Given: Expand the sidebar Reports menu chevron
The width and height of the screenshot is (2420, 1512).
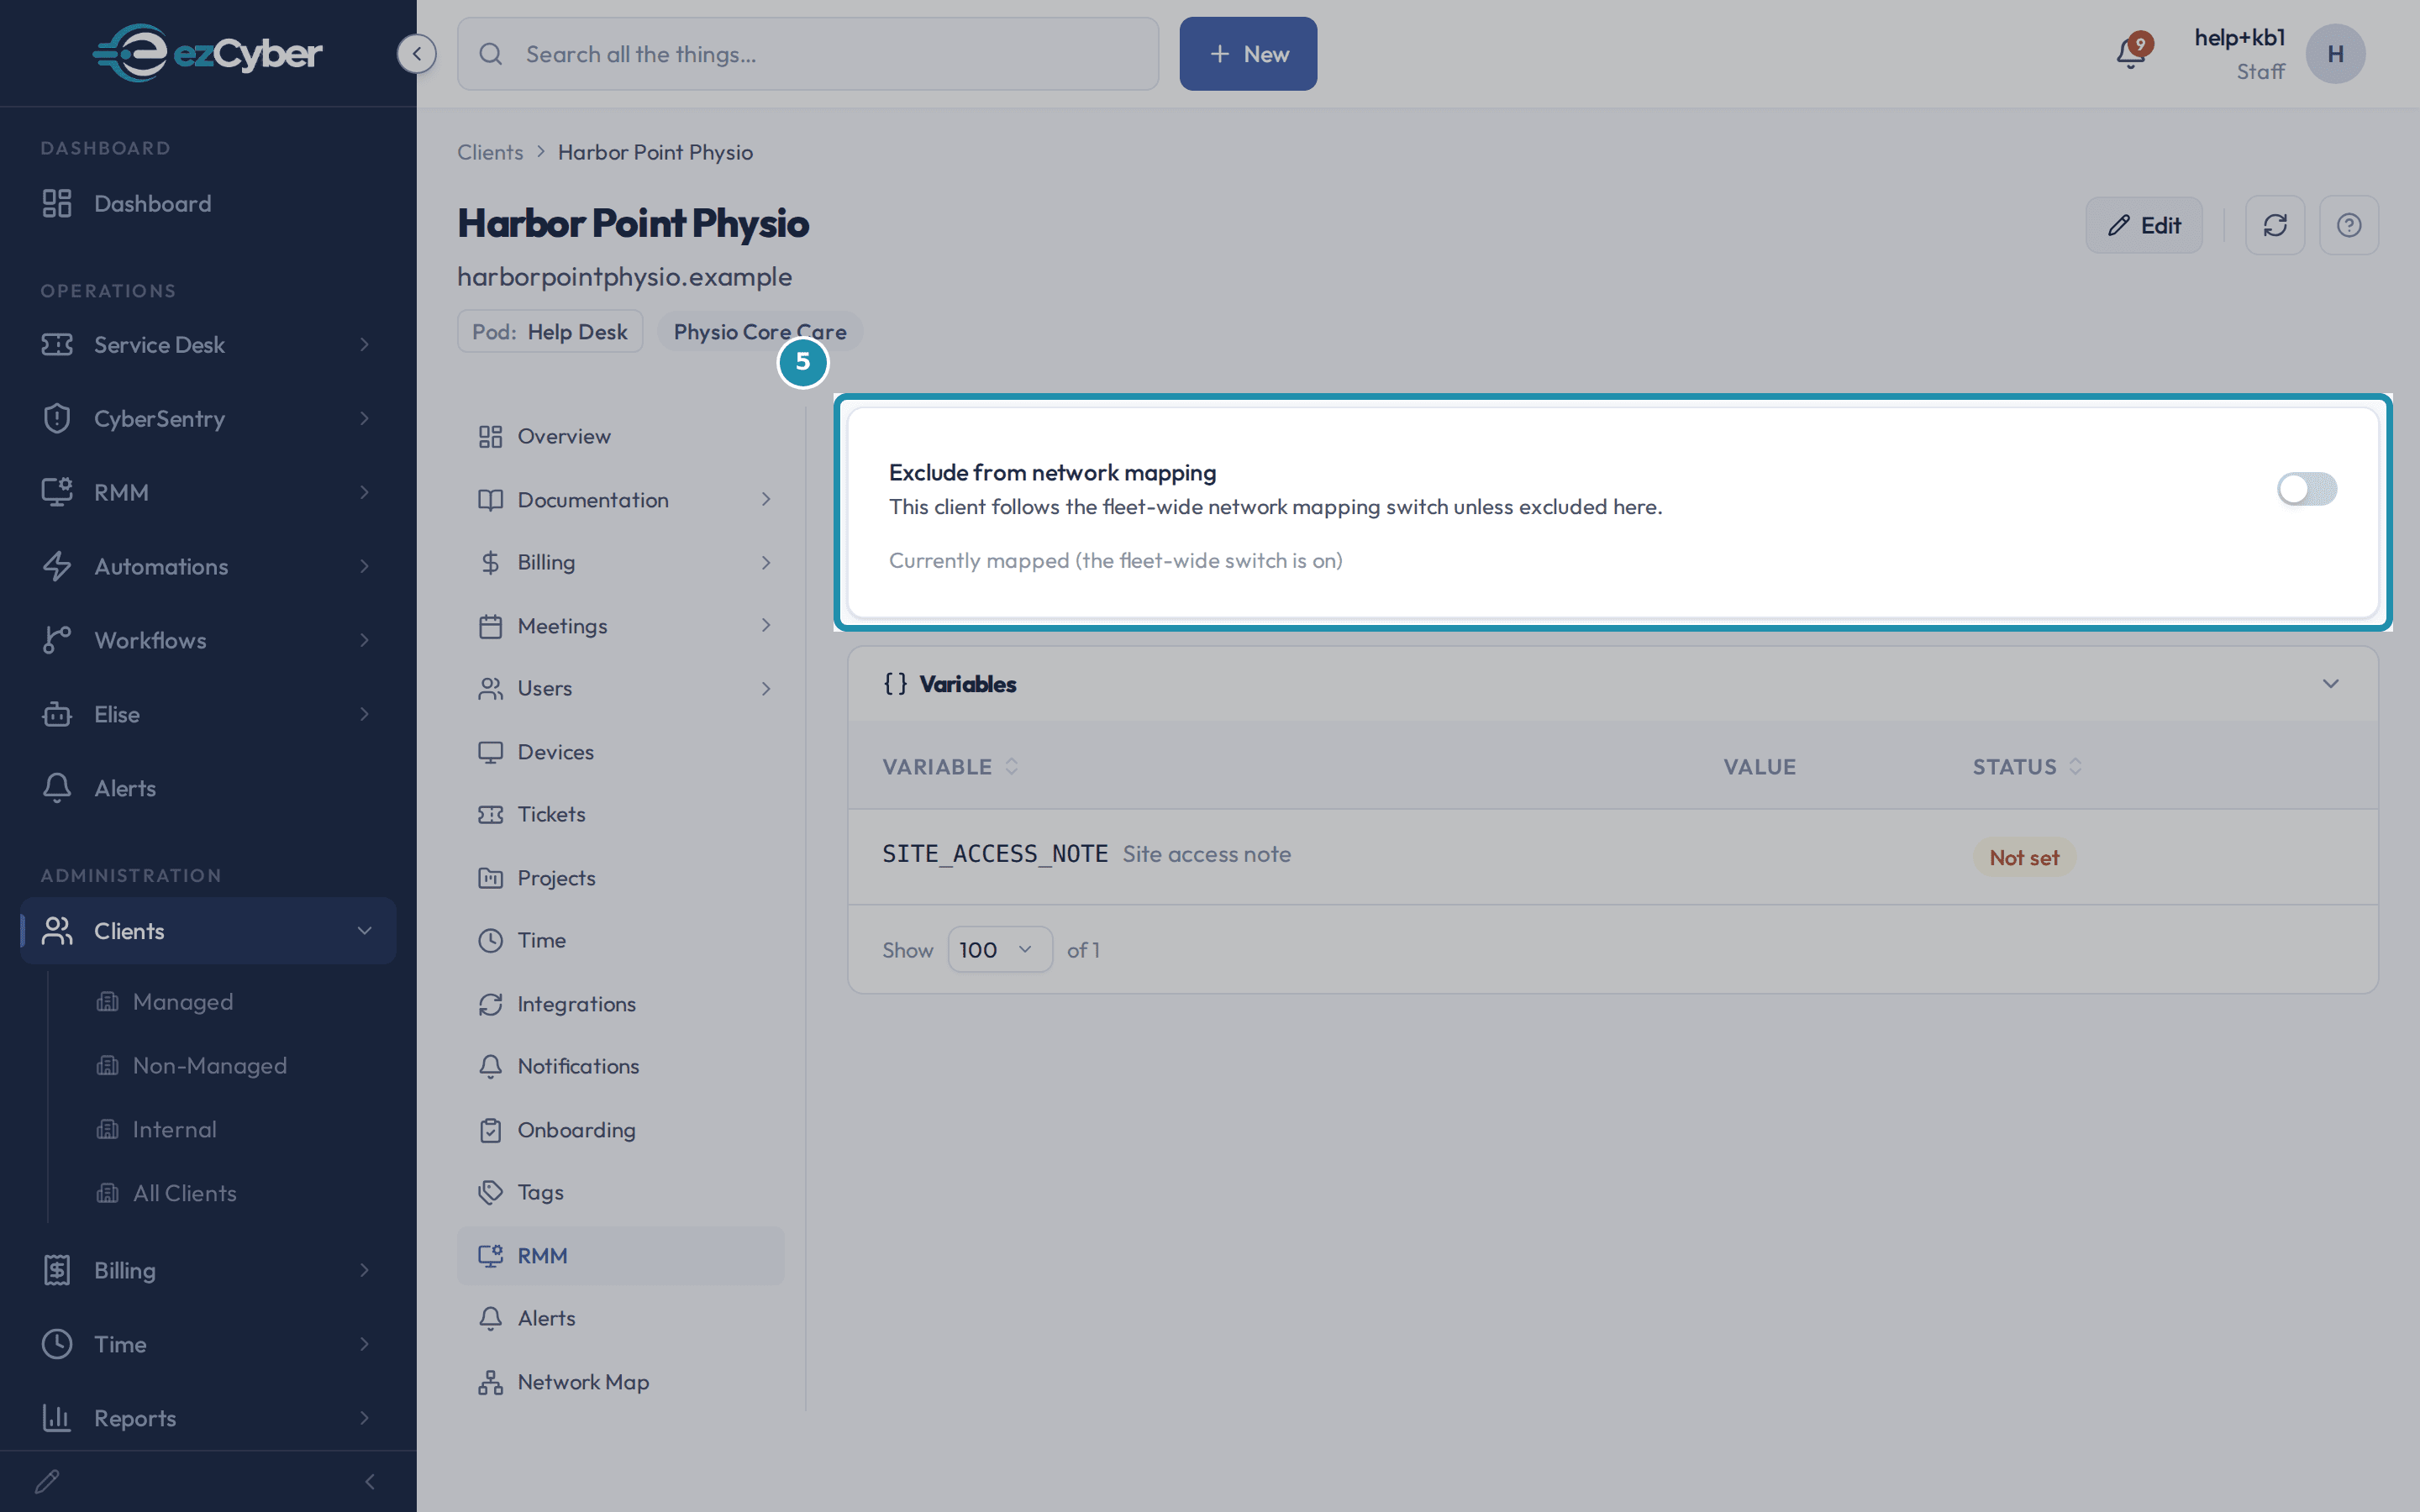Looking at the screenshot, I should (x=364, y=1418).
